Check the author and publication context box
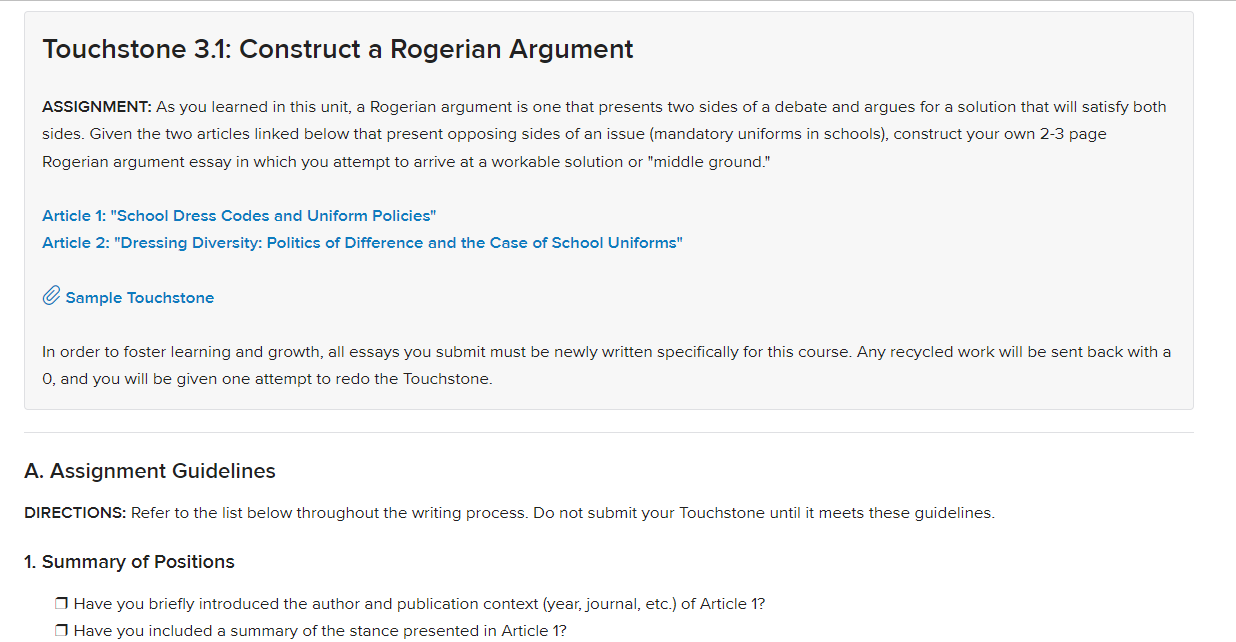The width and height of the screenshot is (1236, 642). [62, 604]
